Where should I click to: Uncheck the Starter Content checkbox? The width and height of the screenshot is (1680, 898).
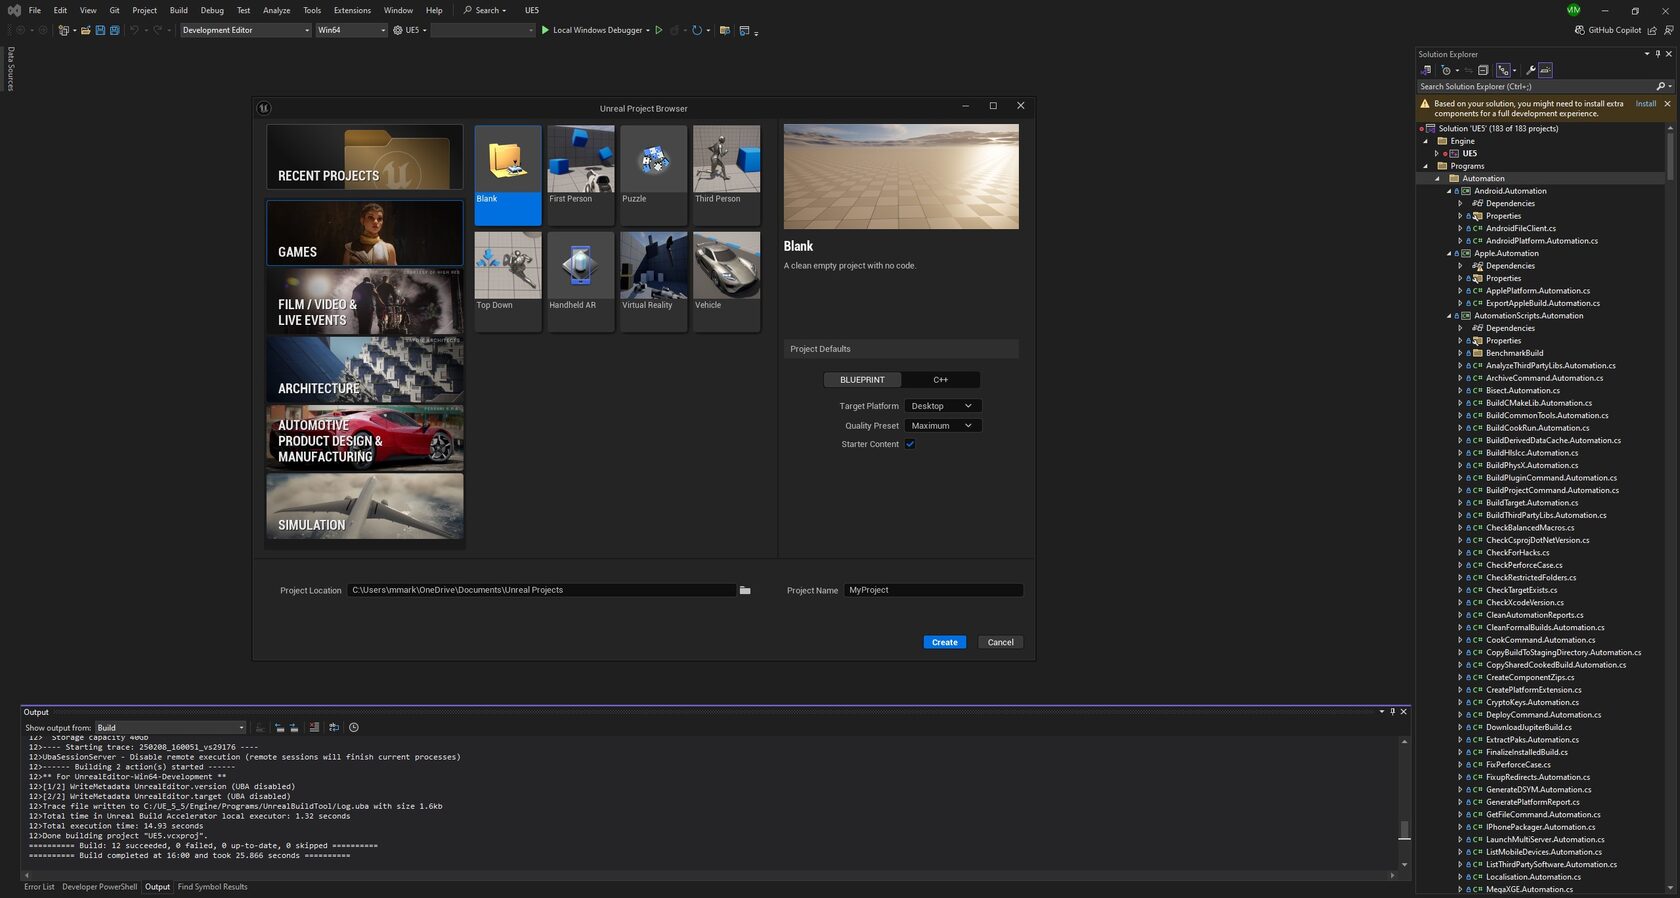tap(910, 444)
